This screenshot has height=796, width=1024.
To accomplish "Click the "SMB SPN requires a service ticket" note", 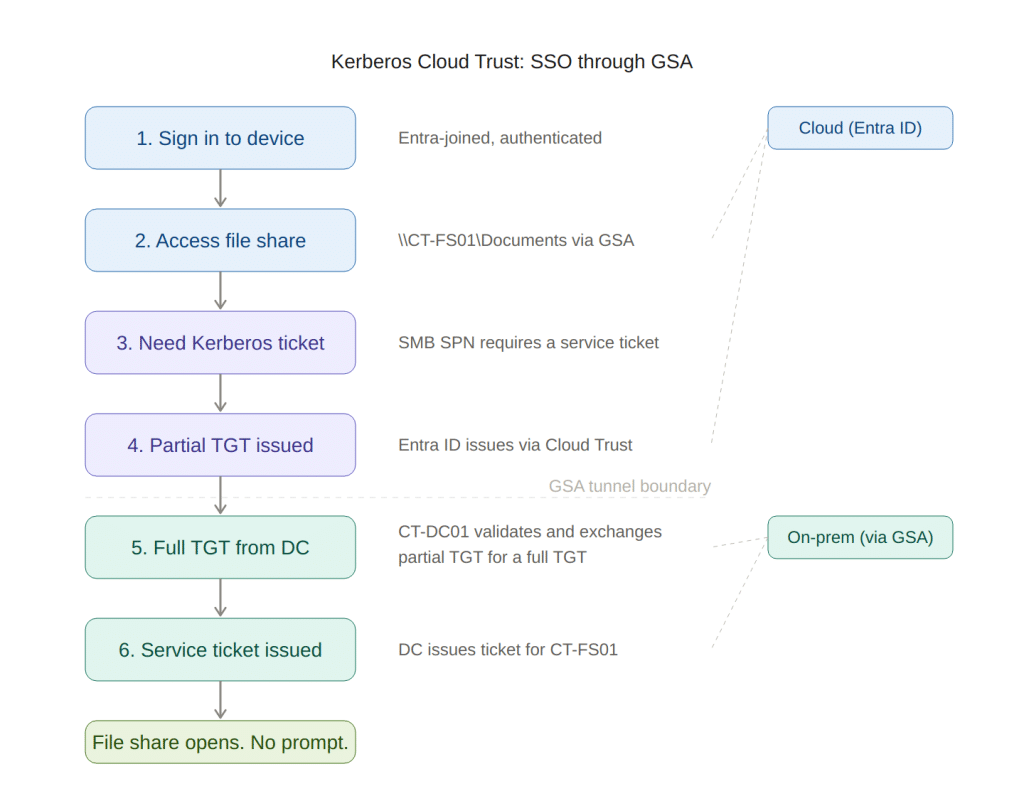I will pyautogui.click(x=528, y=343).
